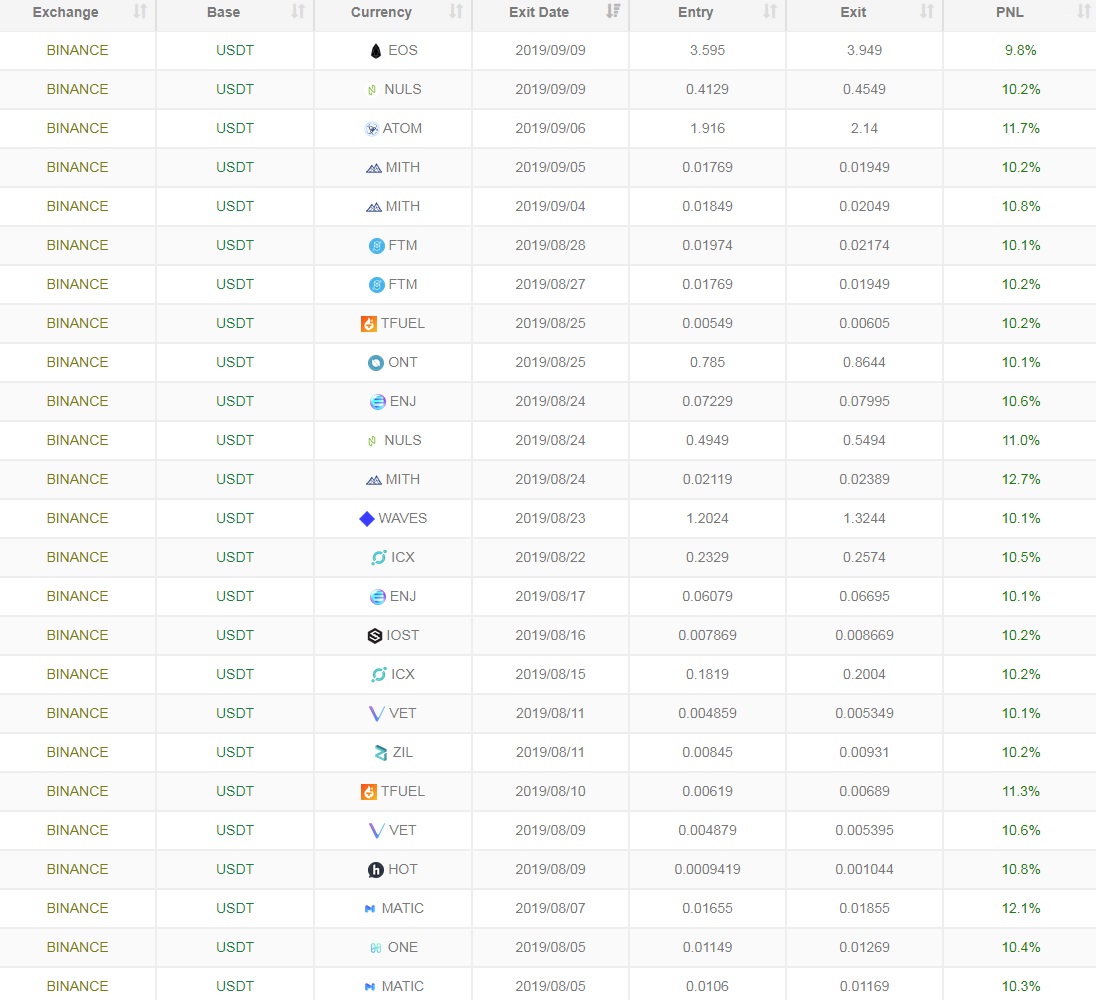This screenshot has width=1096, height=1000.
Task: Click the ONT coin icon
Action: click(376, 363)
